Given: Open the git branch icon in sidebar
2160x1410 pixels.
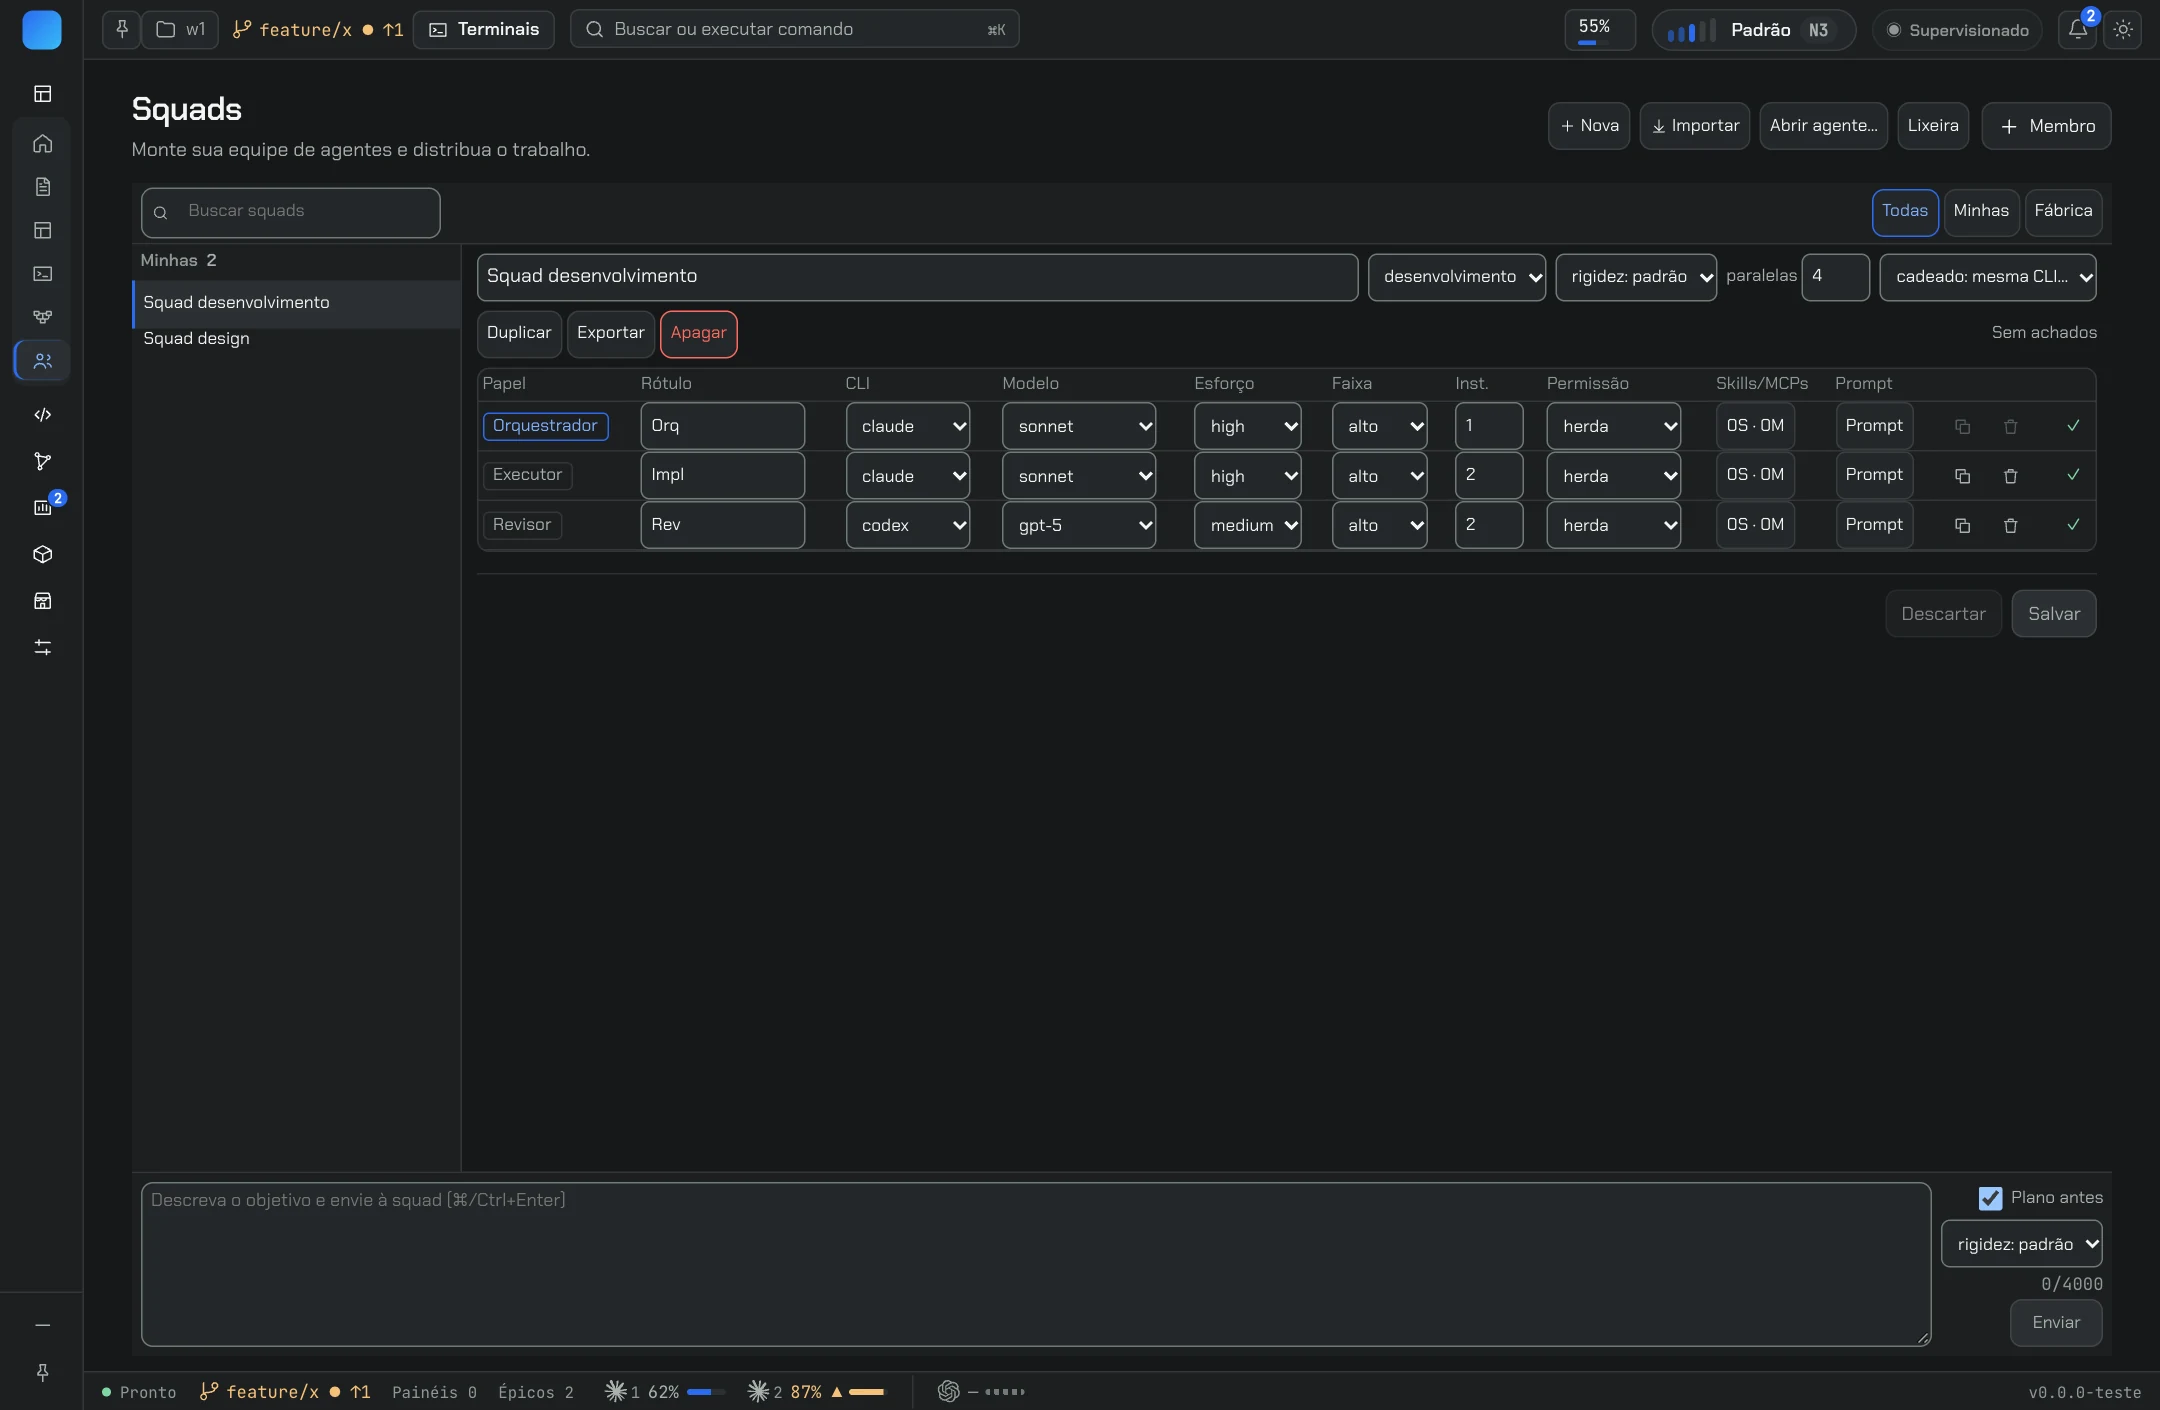Looking at the screenshot, I should (x=42, y=461).
